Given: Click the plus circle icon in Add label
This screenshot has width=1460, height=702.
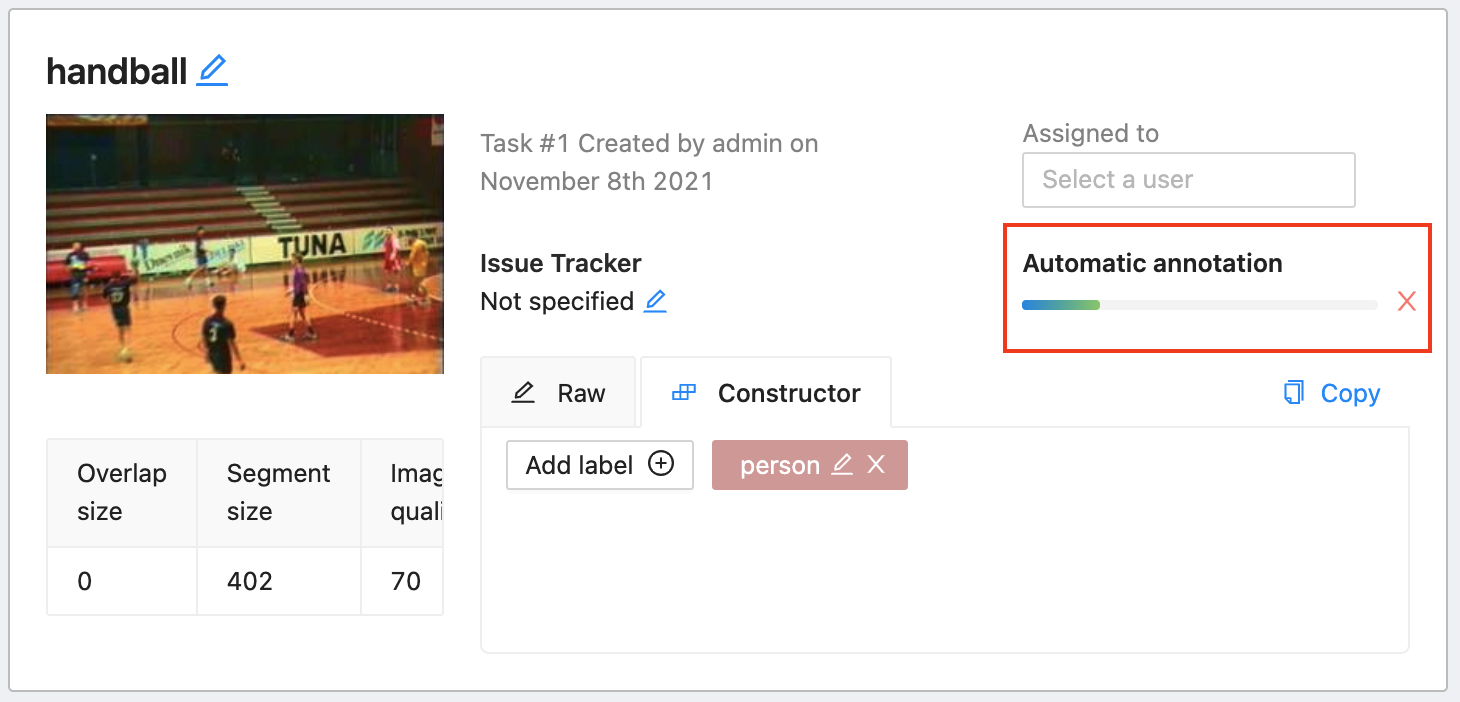Looking at the screenshot, I should [x=661, y=464].
